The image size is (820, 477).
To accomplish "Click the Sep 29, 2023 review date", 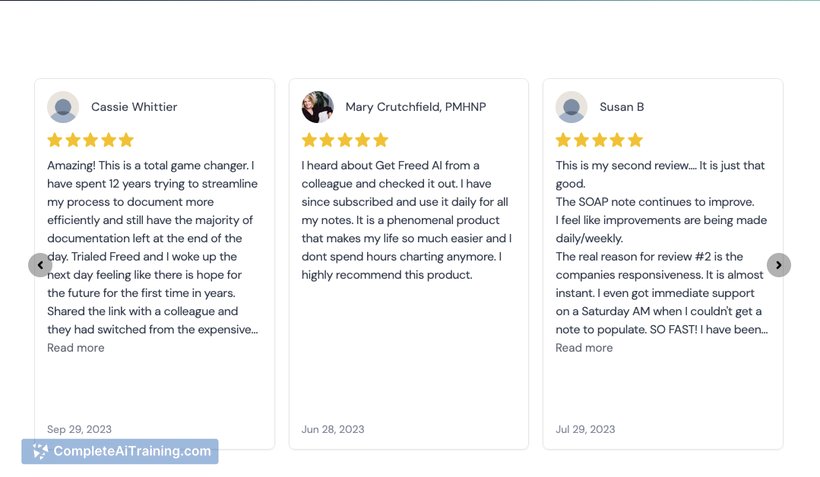I will (x=79, y=429).
